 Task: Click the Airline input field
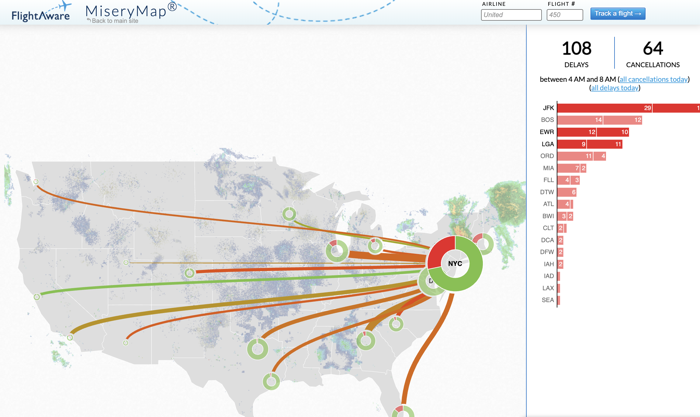coord(511,15)
